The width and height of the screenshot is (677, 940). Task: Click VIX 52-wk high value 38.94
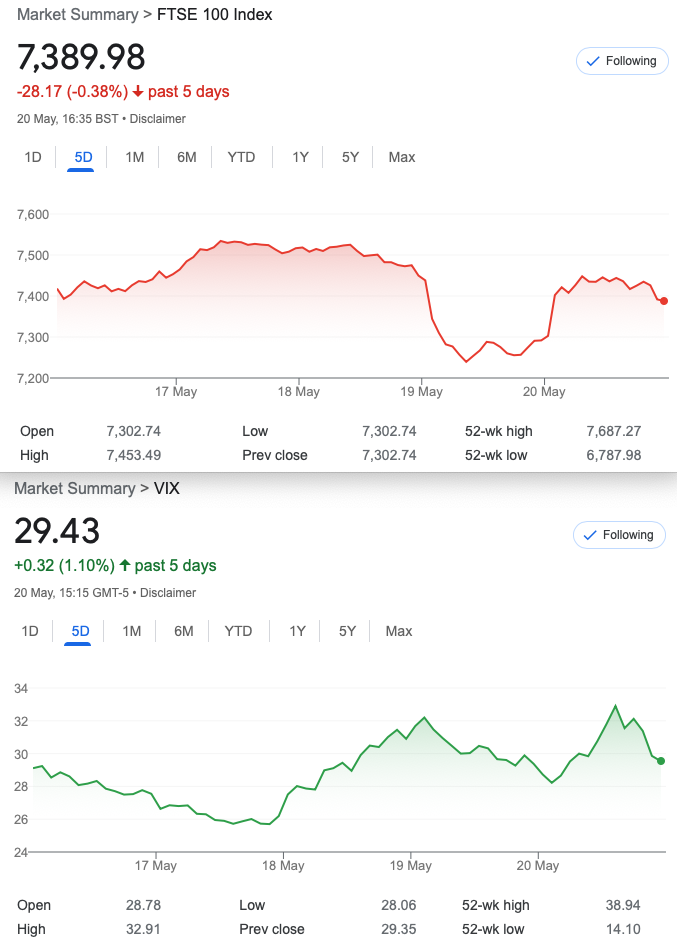tap(623, 905)
